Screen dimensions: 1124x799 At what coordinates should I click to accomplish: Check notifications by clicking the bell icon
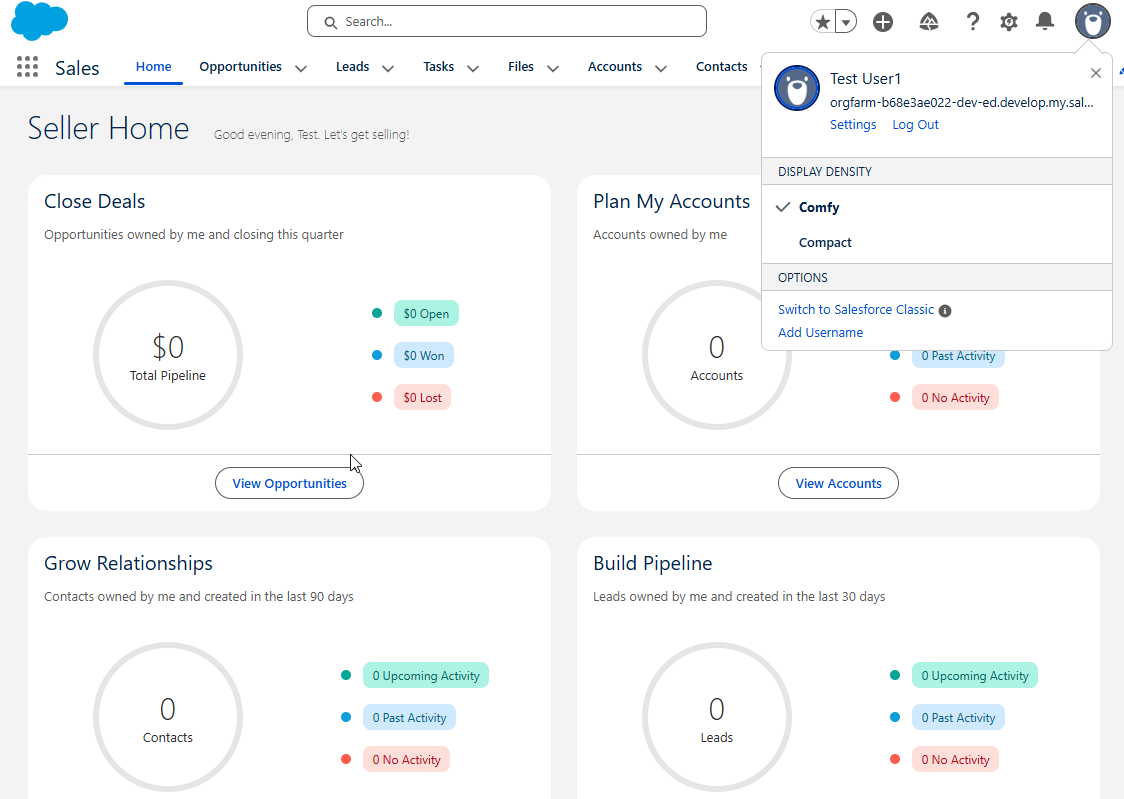[1045, 20]
